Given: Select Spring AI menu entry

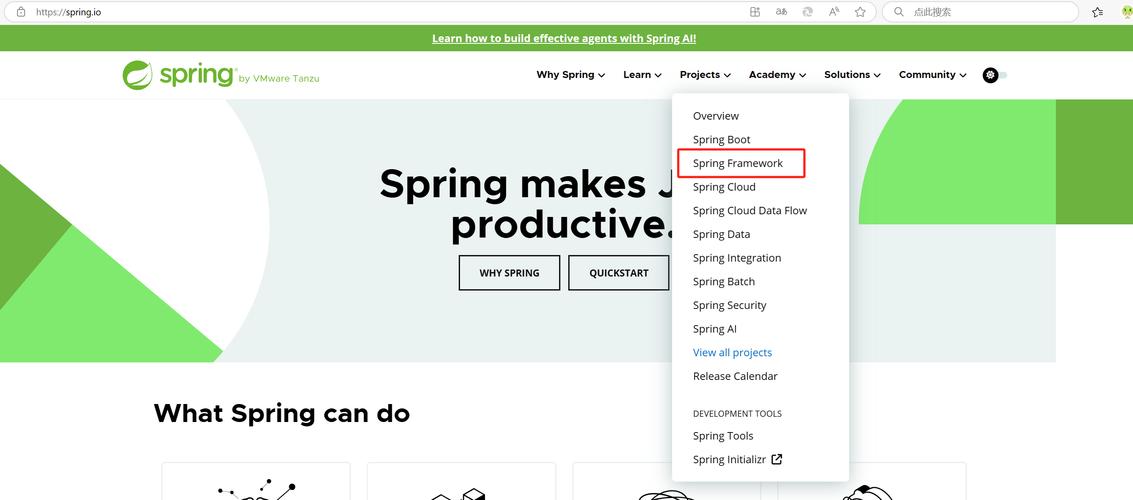Looking at the screenshot, I should (x=715, y=329).
